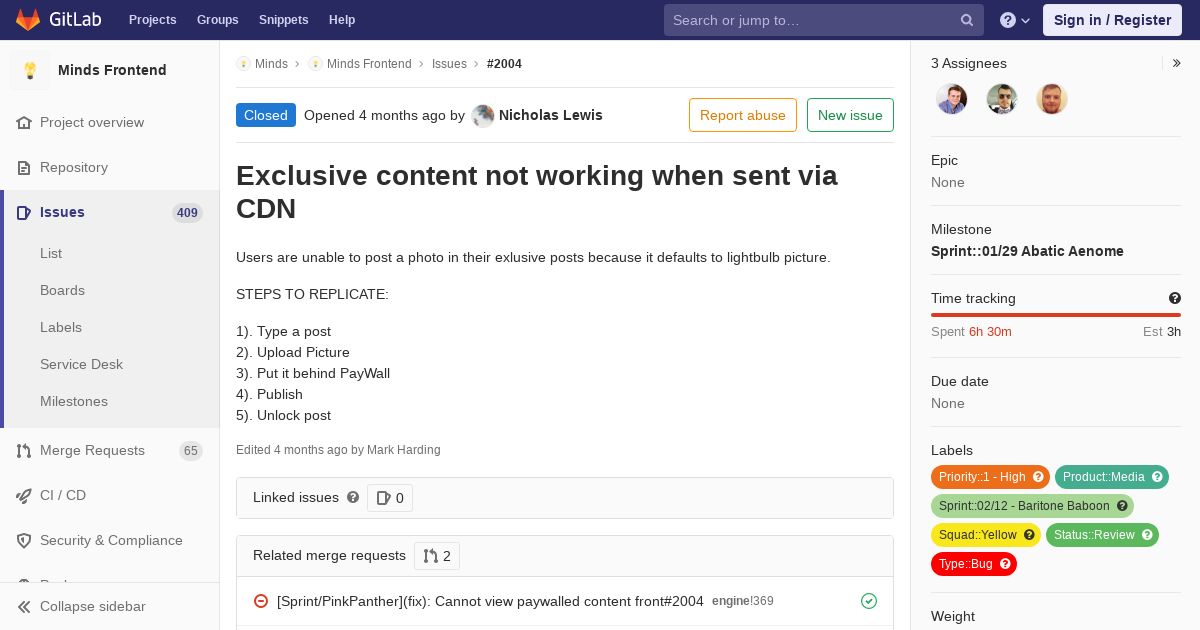The height and width of the screenshot is (630, 1200).
Task: Open Minds Frontend project avatar
Action: click(30, 70)
